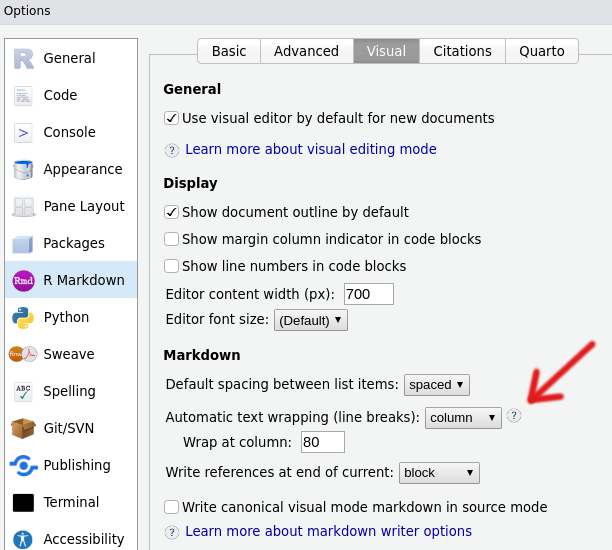This screenshot has width=612, height=550.
Task: Click the Sweave Rnw PDF icon
Action: tap(23, 354)
